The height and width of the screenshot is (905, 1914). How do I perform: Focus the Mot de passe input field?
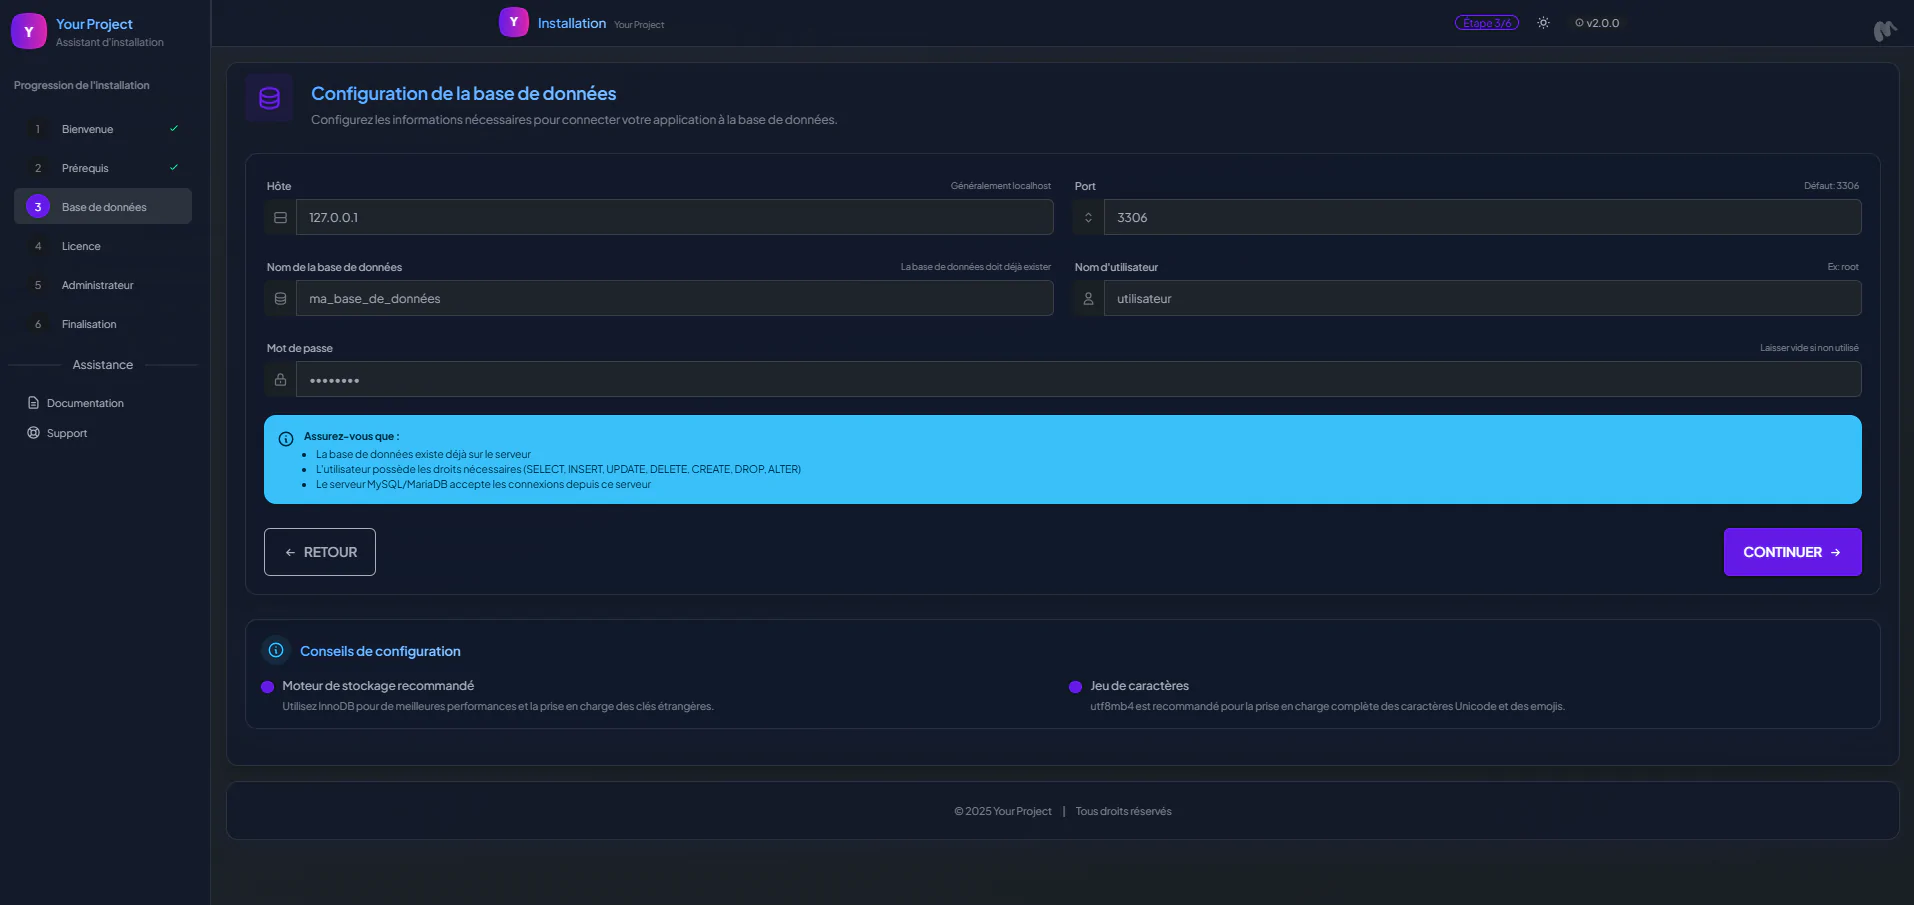click(1077, 380)
